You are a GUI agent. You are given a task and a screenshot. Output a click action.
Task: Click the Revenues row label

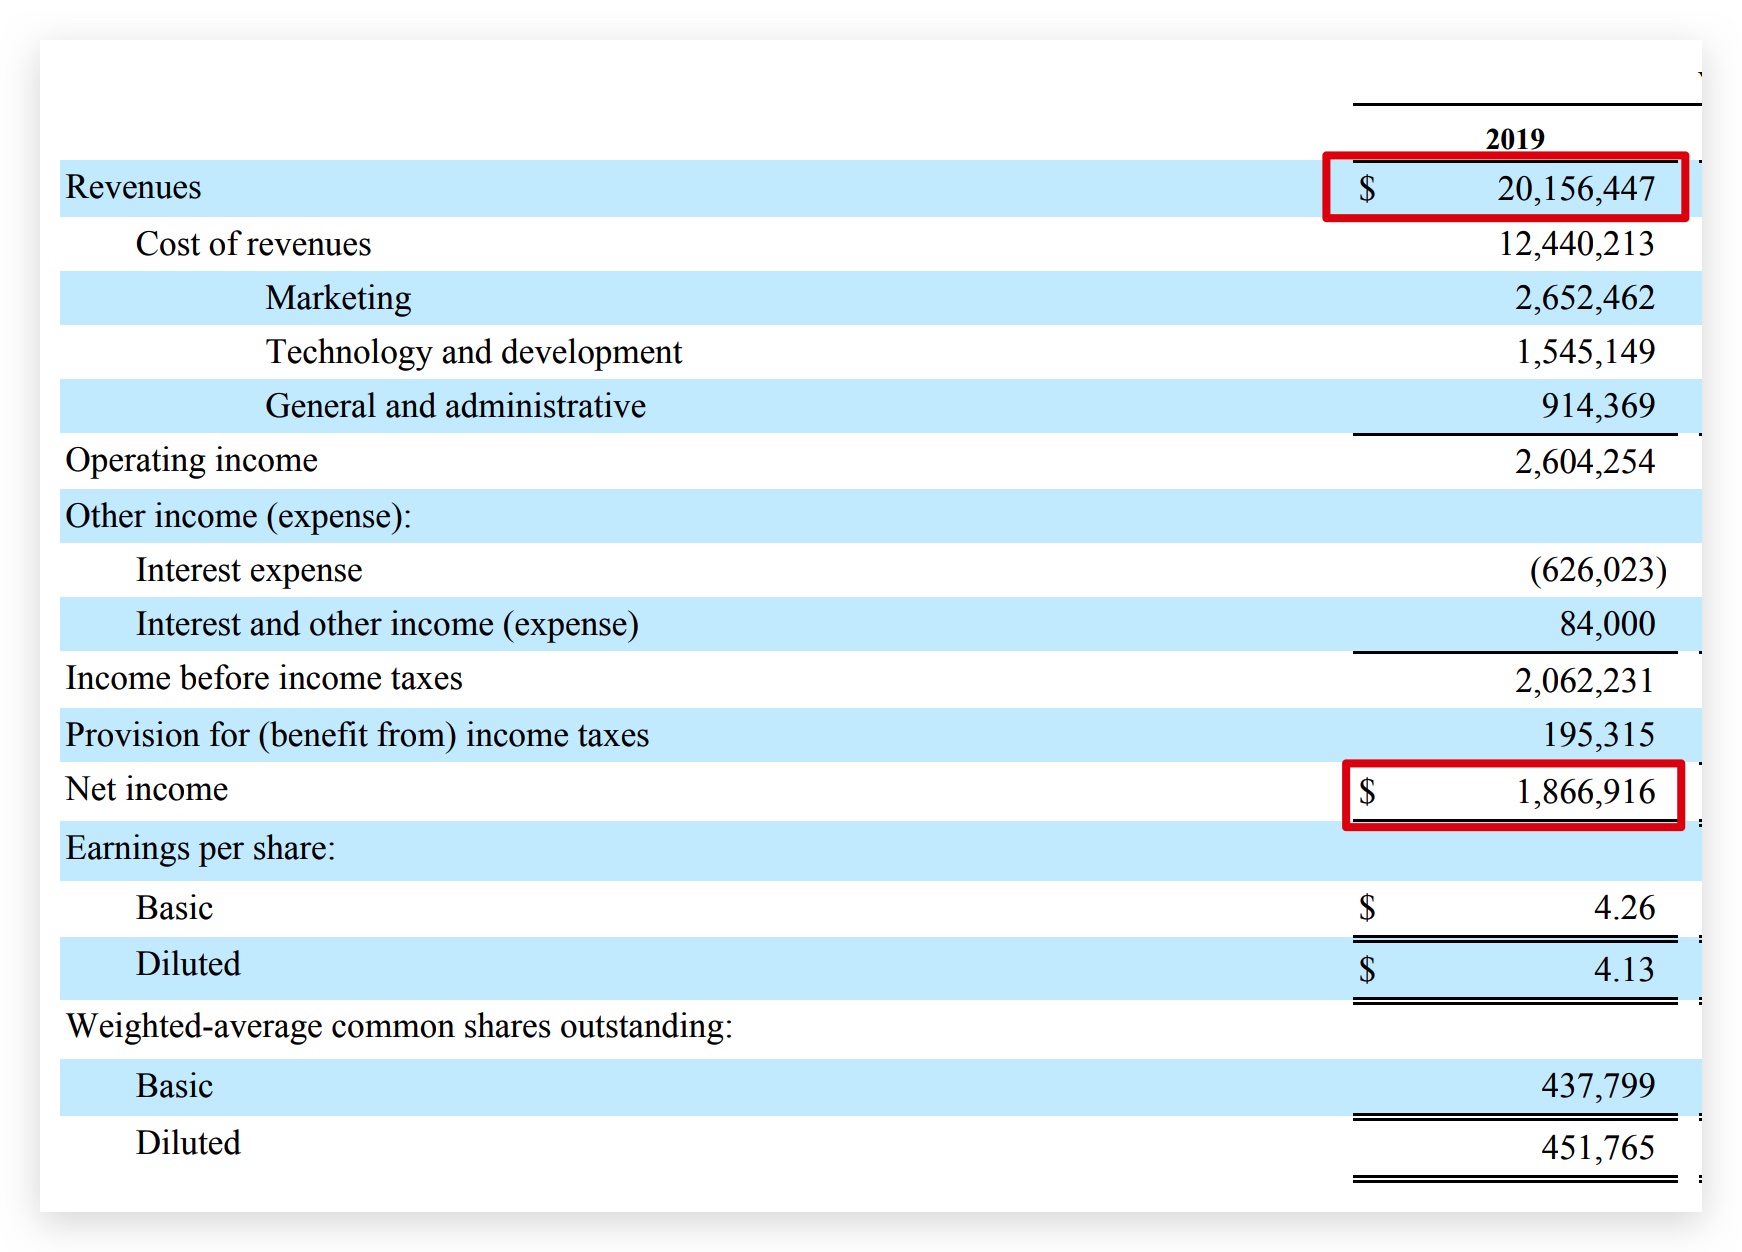point(133,187)
